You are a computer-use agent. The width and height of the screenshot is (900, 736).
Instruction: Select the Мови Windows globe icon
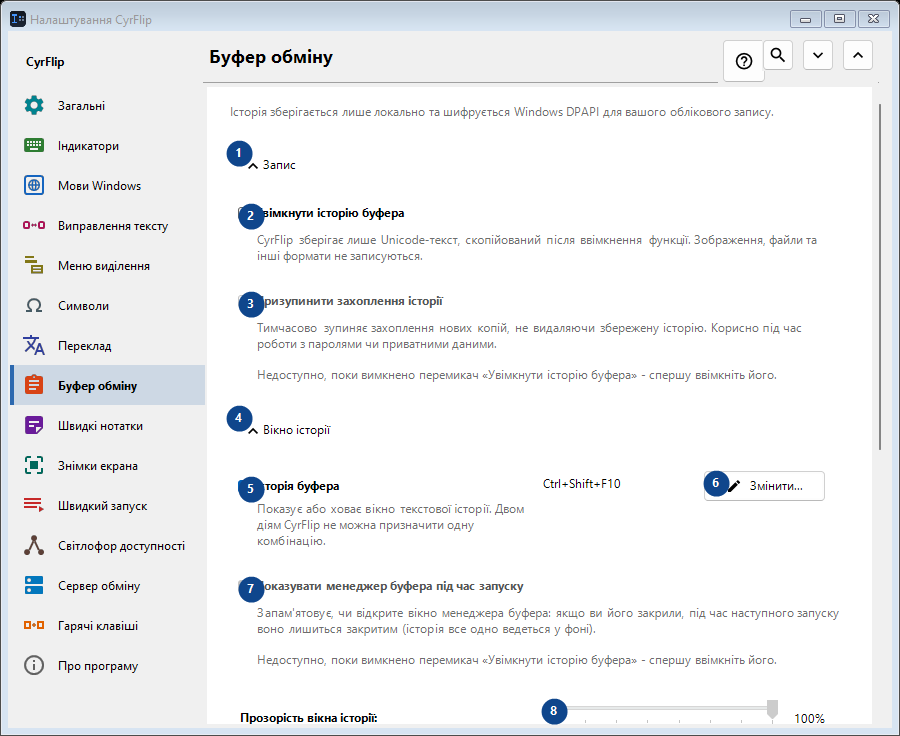(x=34, y=185)
